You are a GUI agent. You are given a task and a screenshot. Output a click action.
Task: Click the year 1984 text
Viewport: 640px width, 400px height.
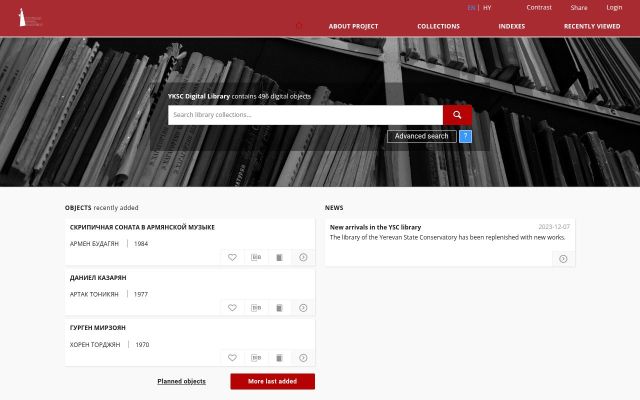141,244
